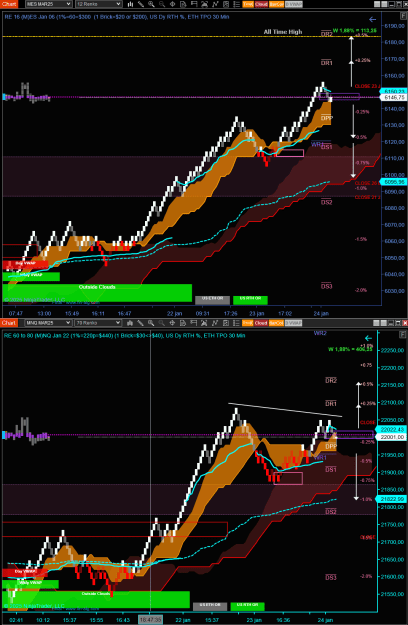Open the bar type icon in MES toolbar
Image resolution: width=408 pixels, height=625 pixels.
[130, 4]
